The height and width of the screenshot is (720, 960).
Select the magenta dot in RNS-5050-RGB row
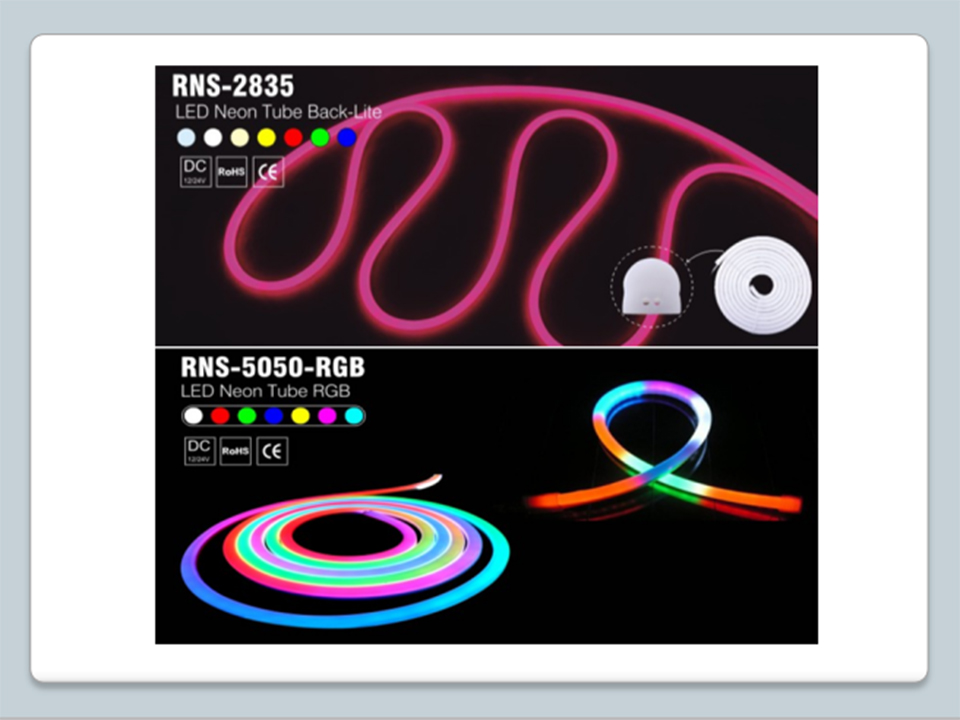(x=327, y=415)
